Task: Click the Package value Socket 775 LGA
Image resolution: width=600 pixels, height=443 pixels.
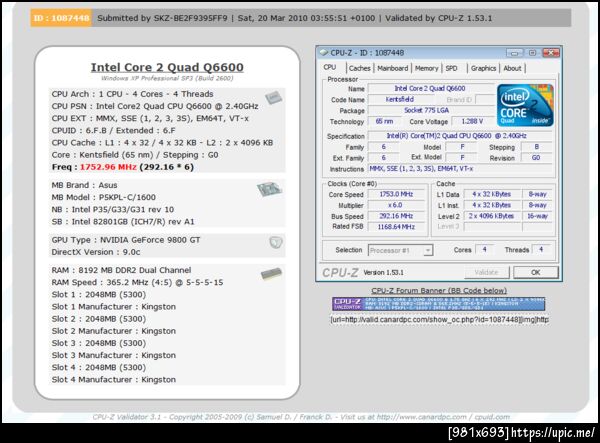Action: 430,110
